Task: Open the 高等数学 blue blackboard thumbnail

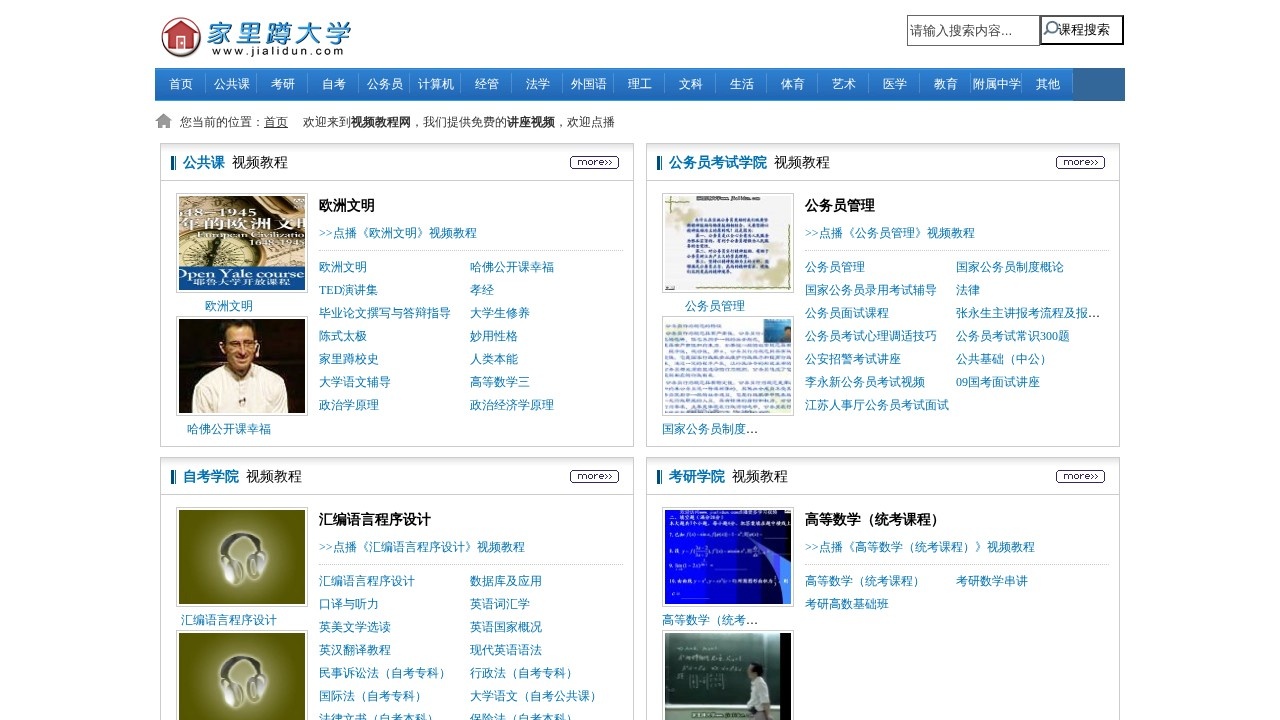Action: click(x=728, y=557)
